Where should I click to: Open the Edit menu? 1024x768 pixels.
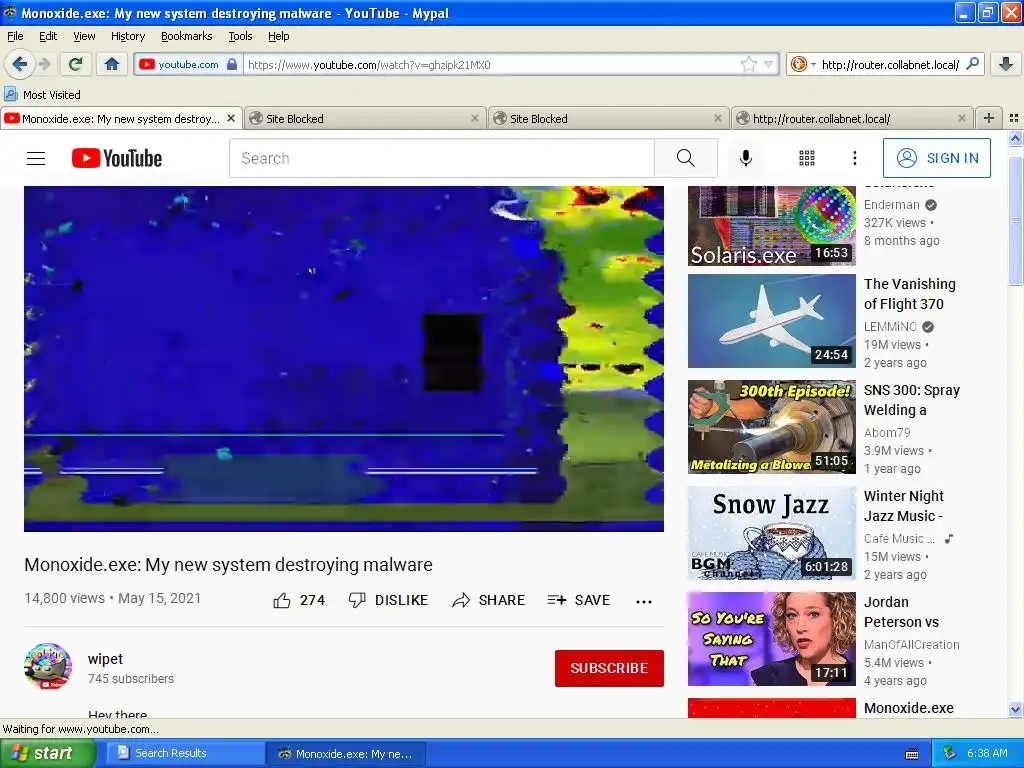(48, 36)
